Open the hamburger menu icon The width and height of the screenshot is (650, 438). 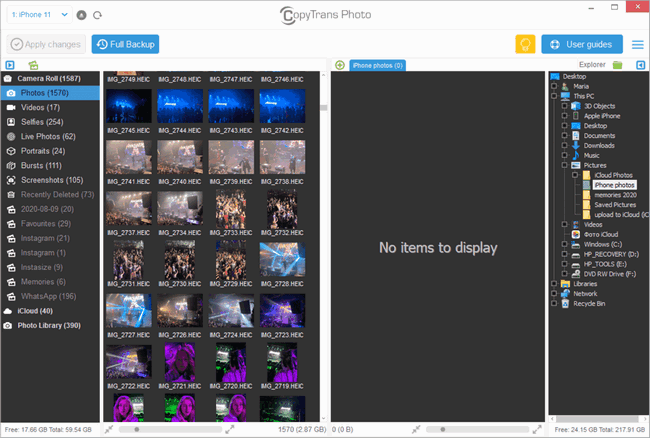tap(638, 44)
